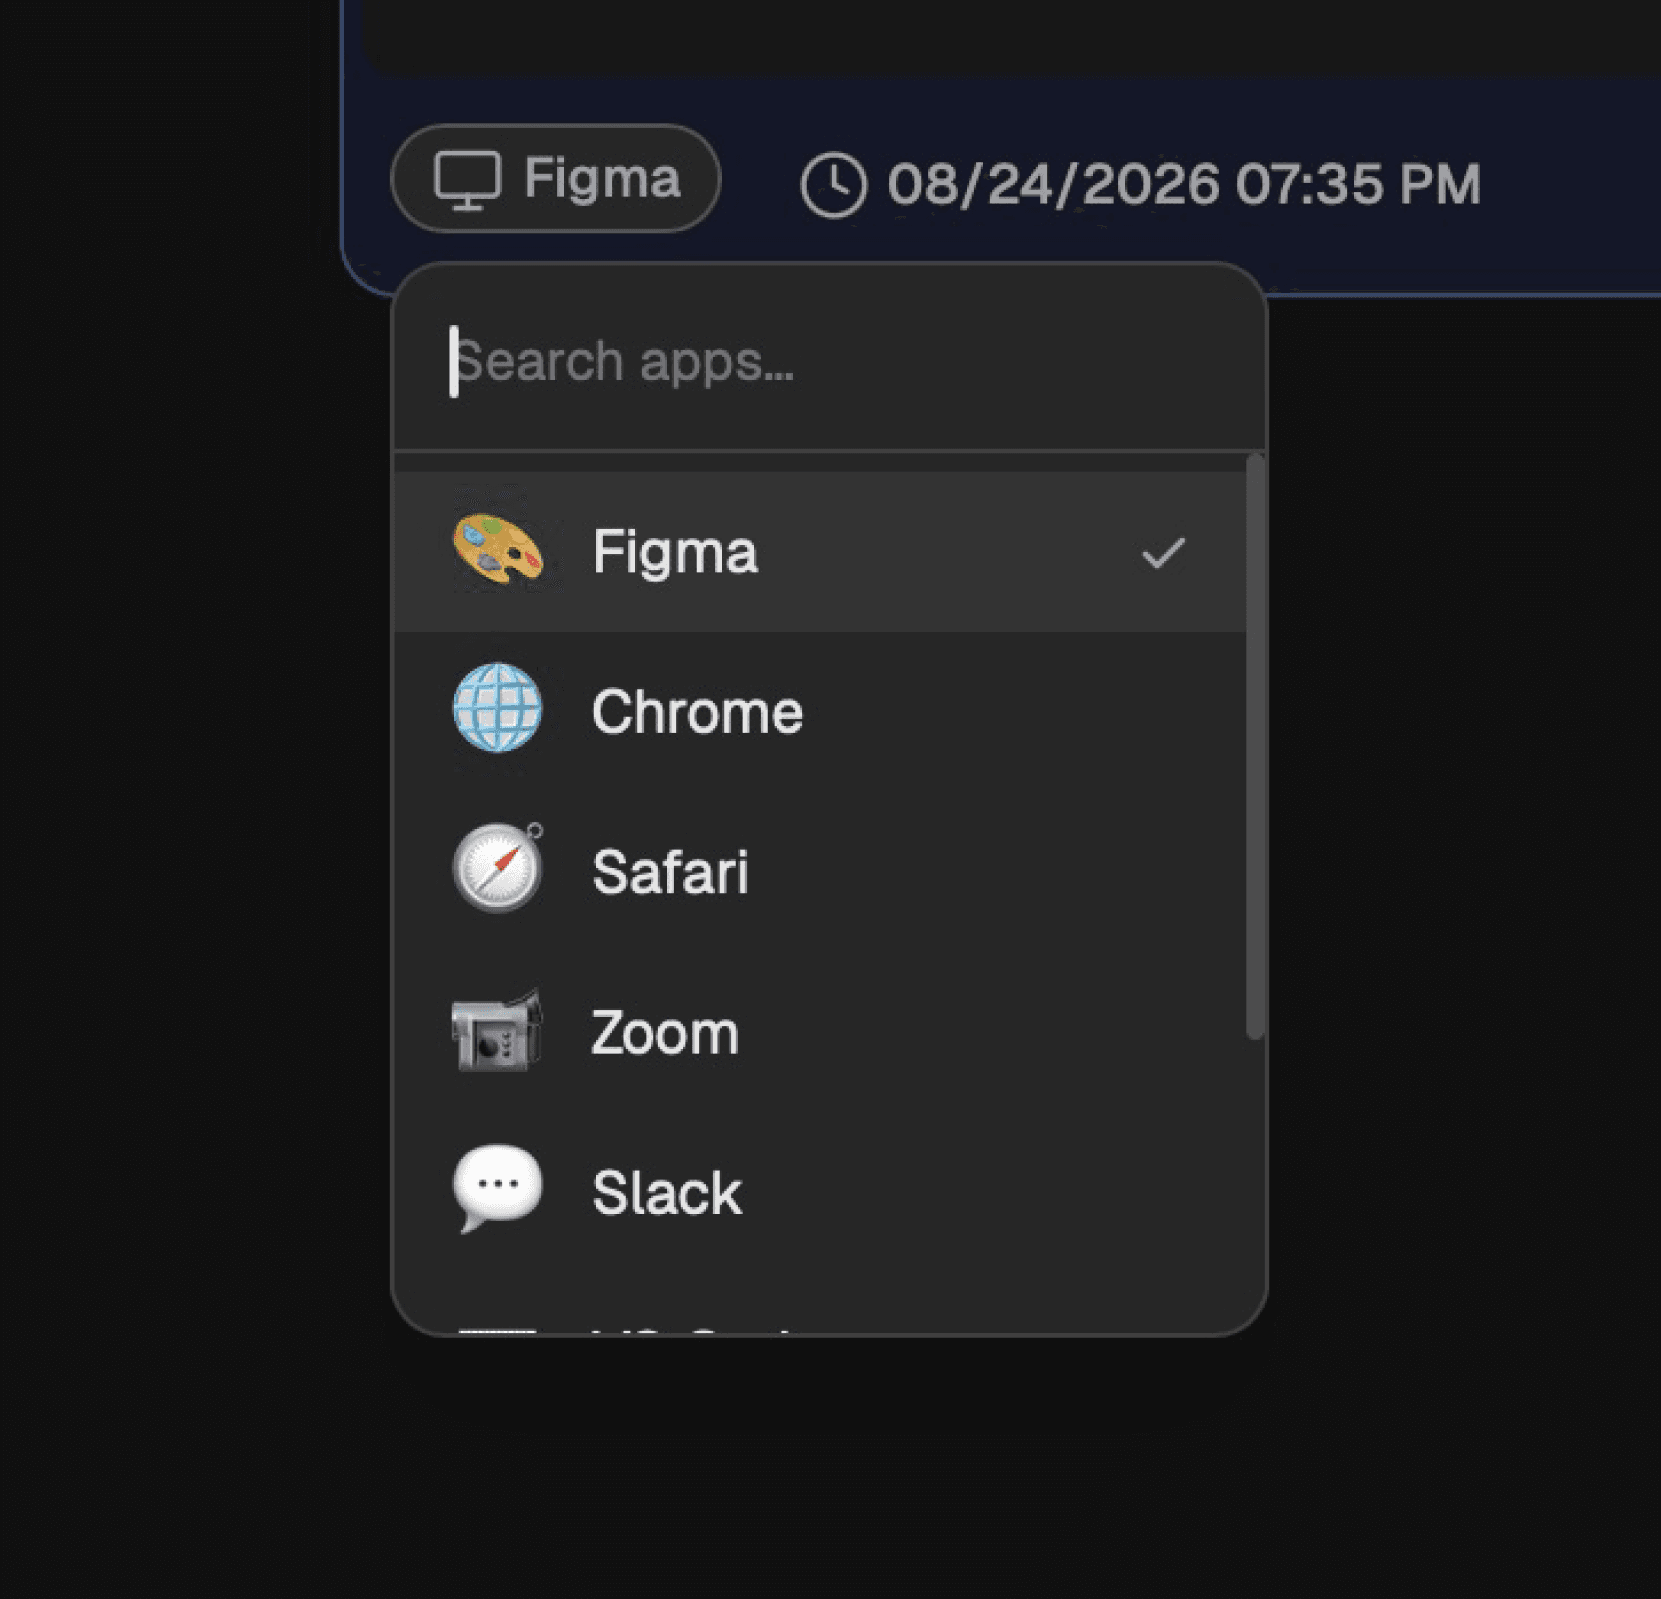Click the Slack speech bubble icon

[497, 1189]
